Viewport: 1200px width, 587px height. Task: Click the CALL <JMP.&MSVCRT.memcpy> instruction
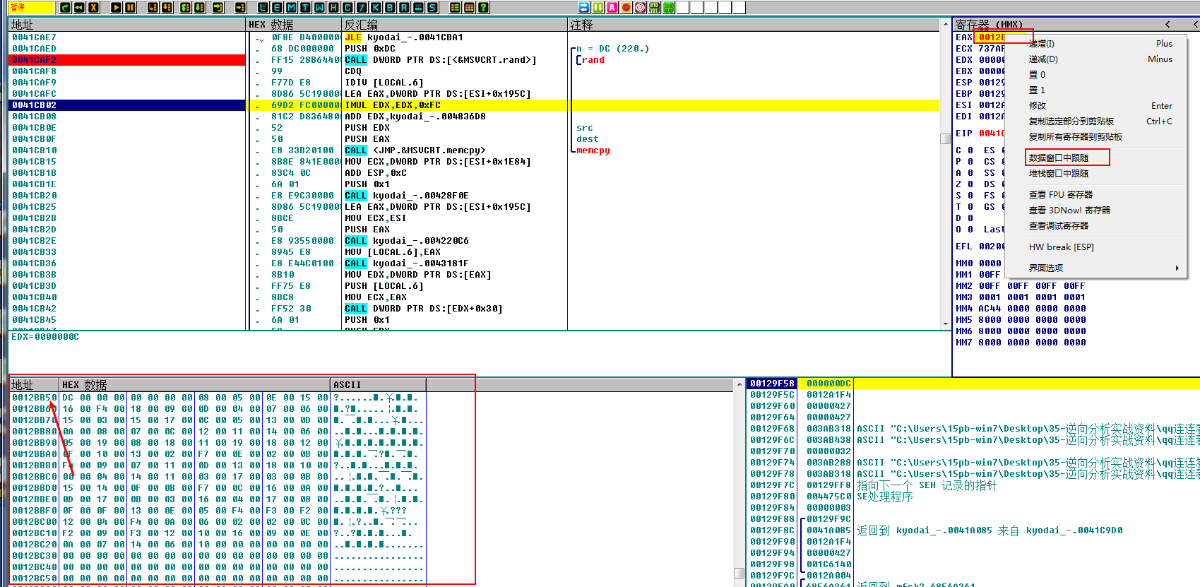(416, 151)
